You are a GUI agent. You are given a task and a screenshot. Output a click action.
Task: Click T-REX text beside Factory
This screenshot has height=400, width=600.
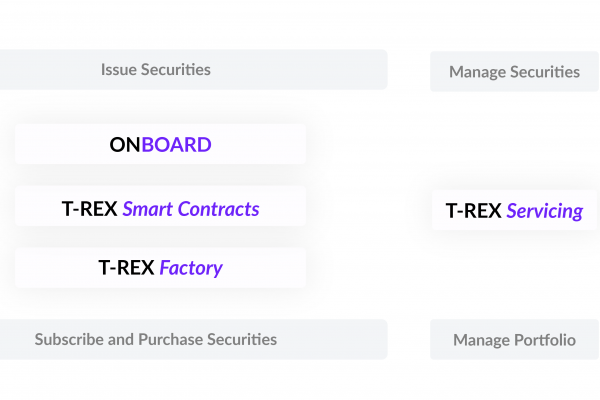(x=126, y=268)
